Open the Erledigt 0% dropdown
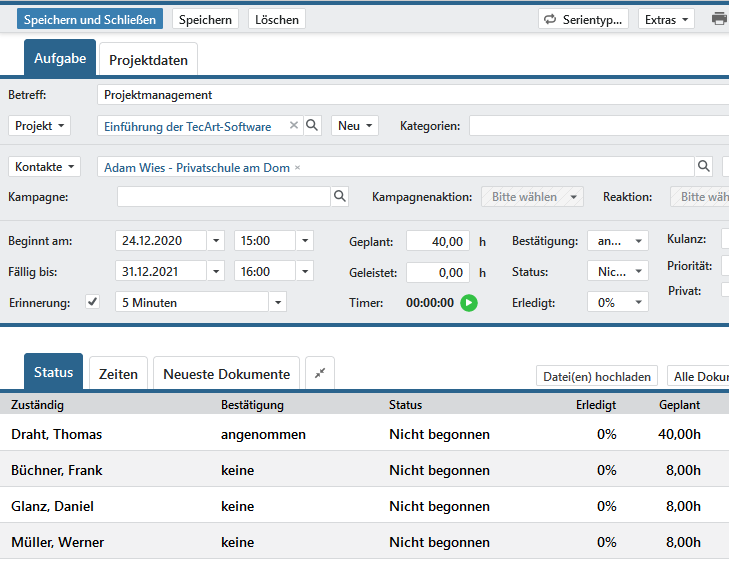The height and width of the screenshot is (568, 729). pyautogui.click(x=617, y=303)
